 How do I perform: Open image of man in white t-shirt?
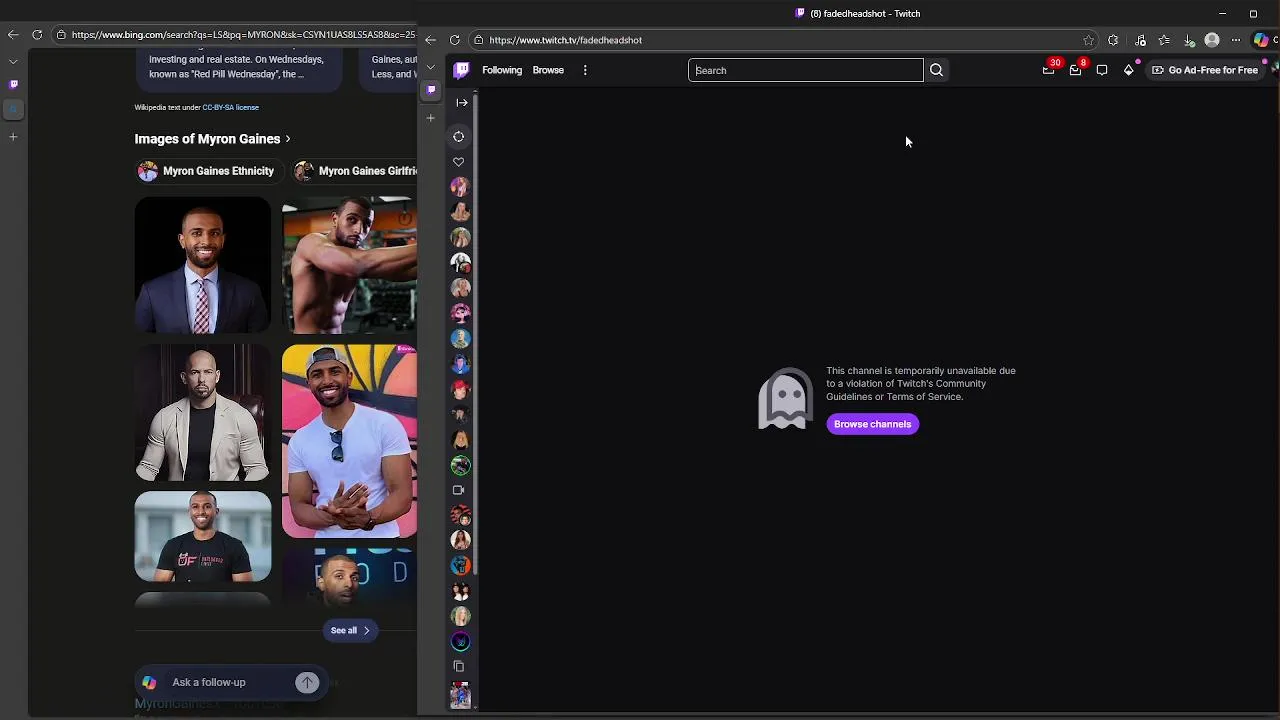pos(349,441)
